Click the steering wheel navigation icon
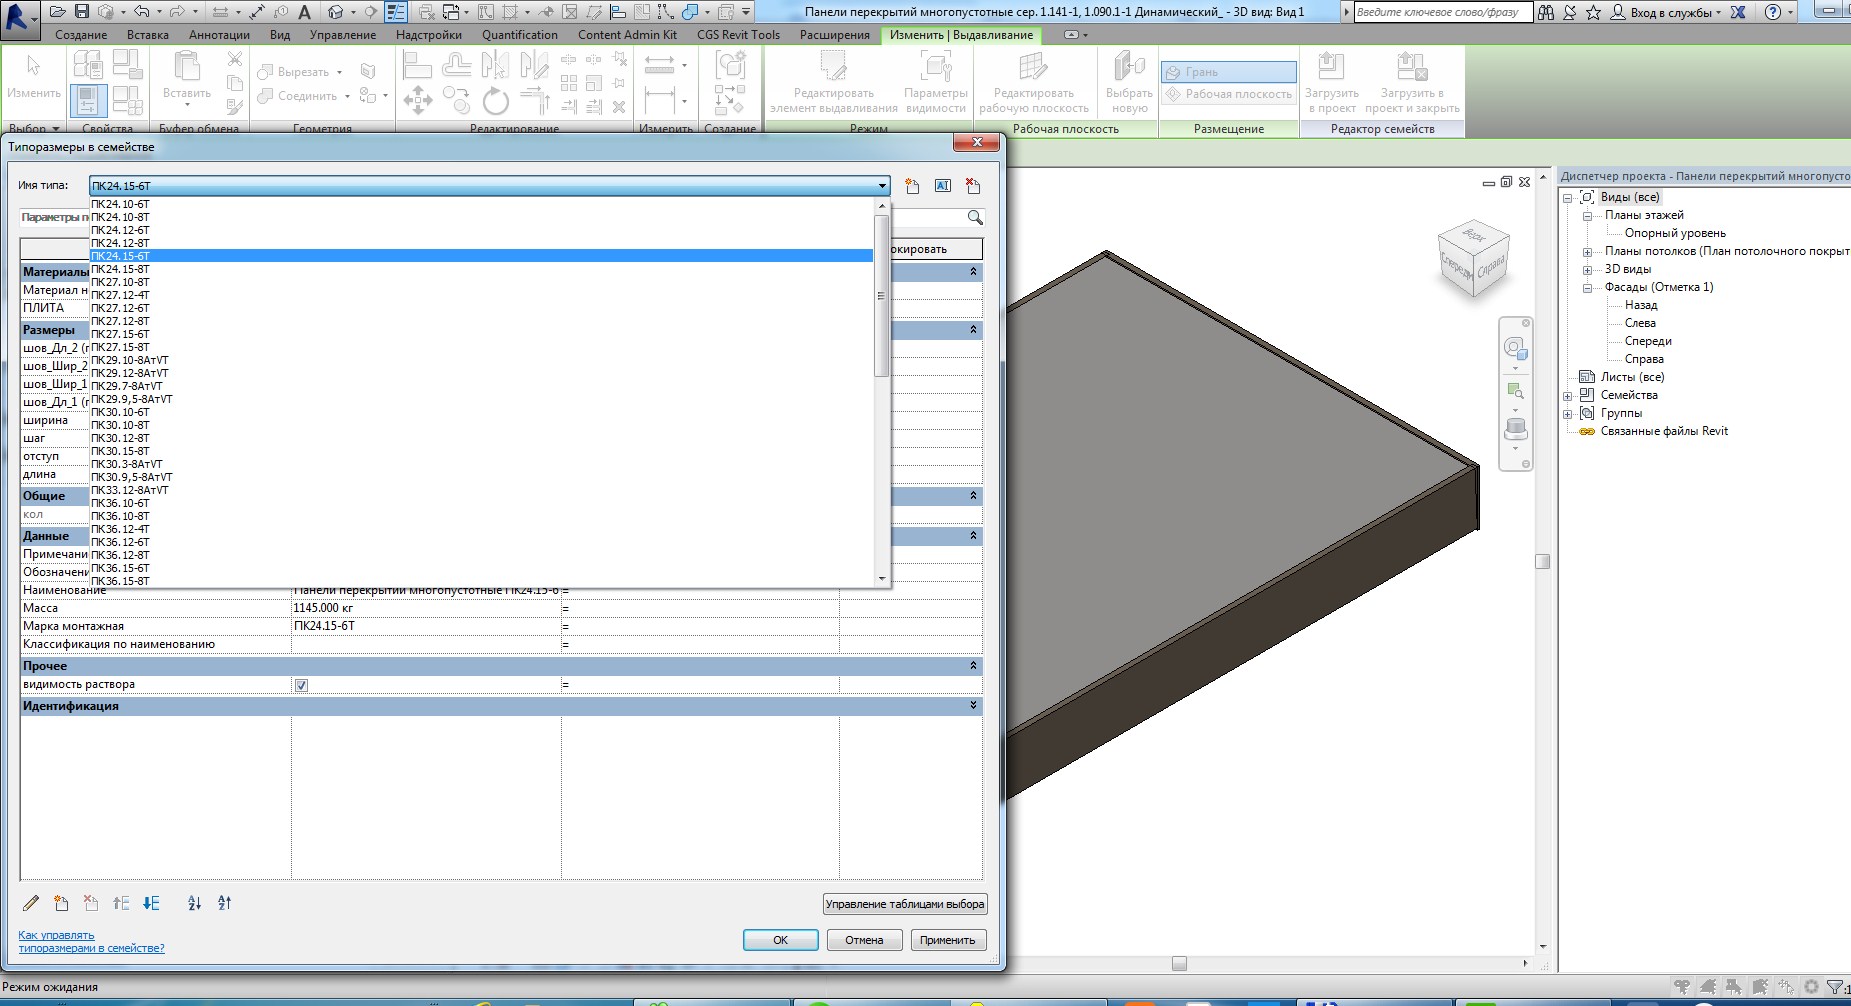Screen dimensions: 1851x1006 click(1515, 348)
